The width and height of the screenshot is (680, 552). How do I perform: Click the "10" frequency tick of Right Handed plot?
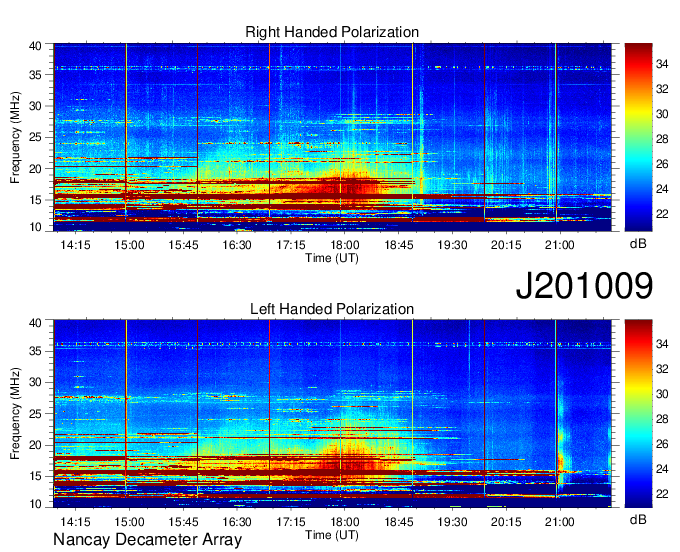click(x=35, y=227)
